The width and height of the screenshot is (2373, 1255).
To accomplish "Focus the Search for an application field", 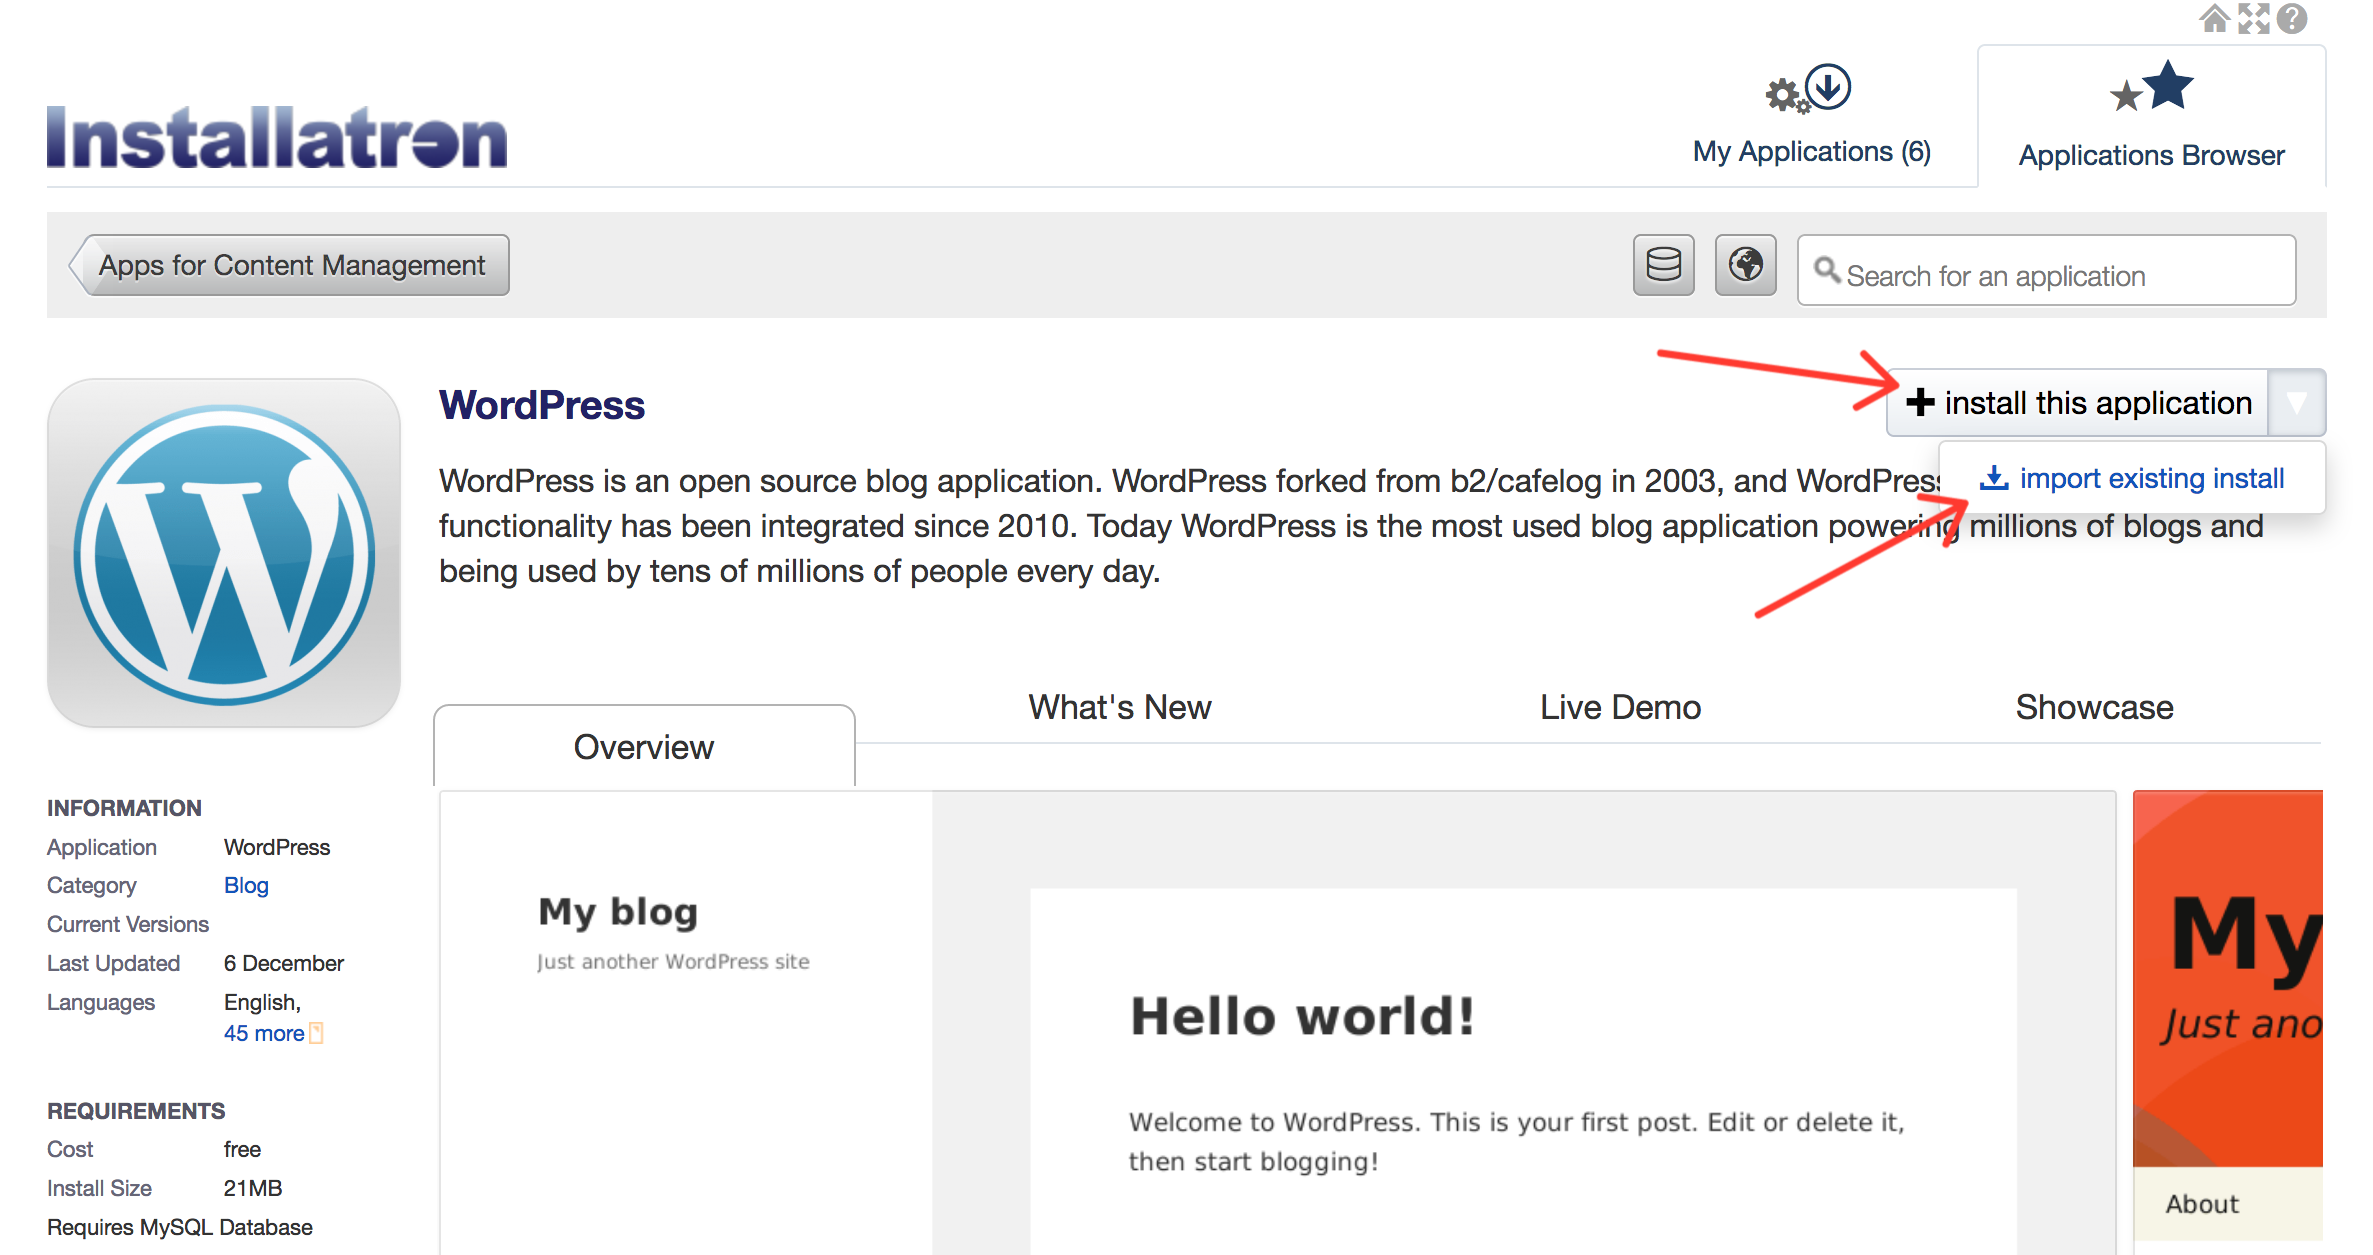I will click(x=2046, y=270).
